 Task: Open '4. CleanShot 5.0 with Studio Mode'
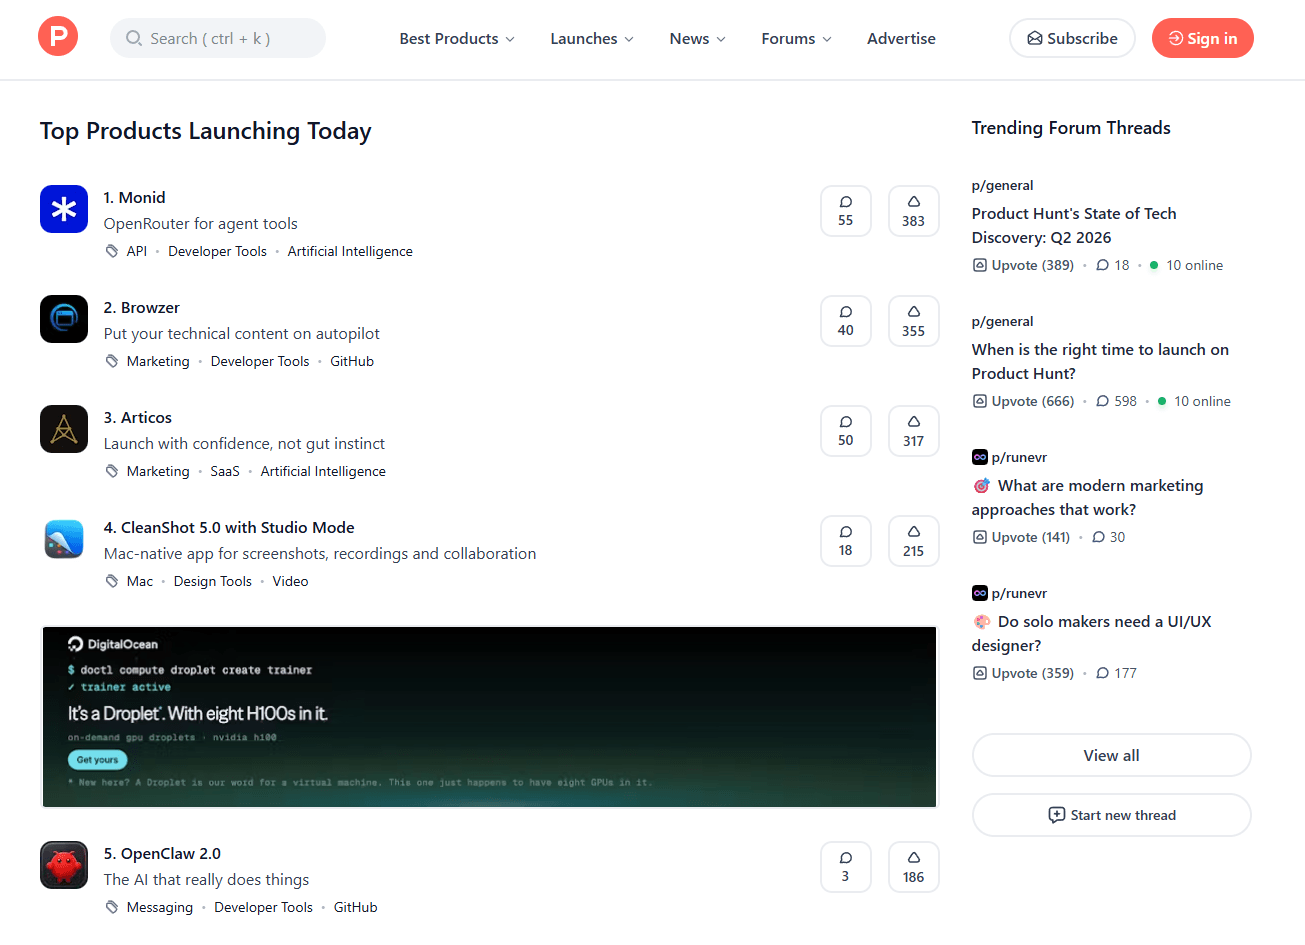tap(229, 527)
